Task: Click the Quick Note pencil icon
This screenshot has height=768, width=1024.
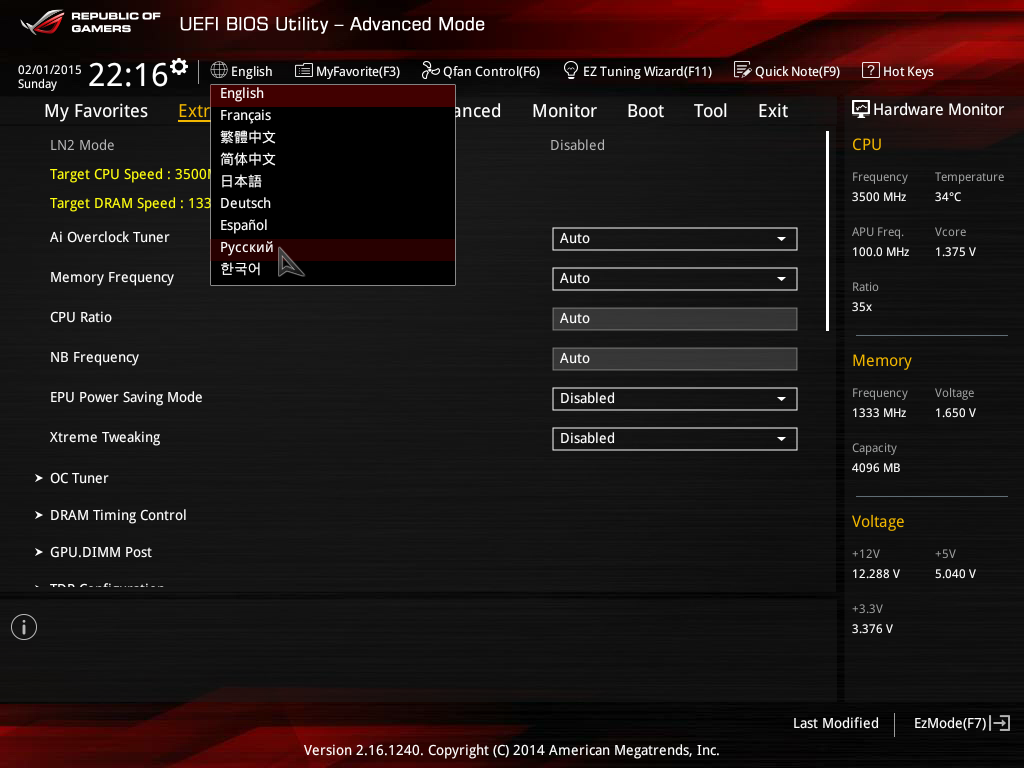Action: [742, 70]
